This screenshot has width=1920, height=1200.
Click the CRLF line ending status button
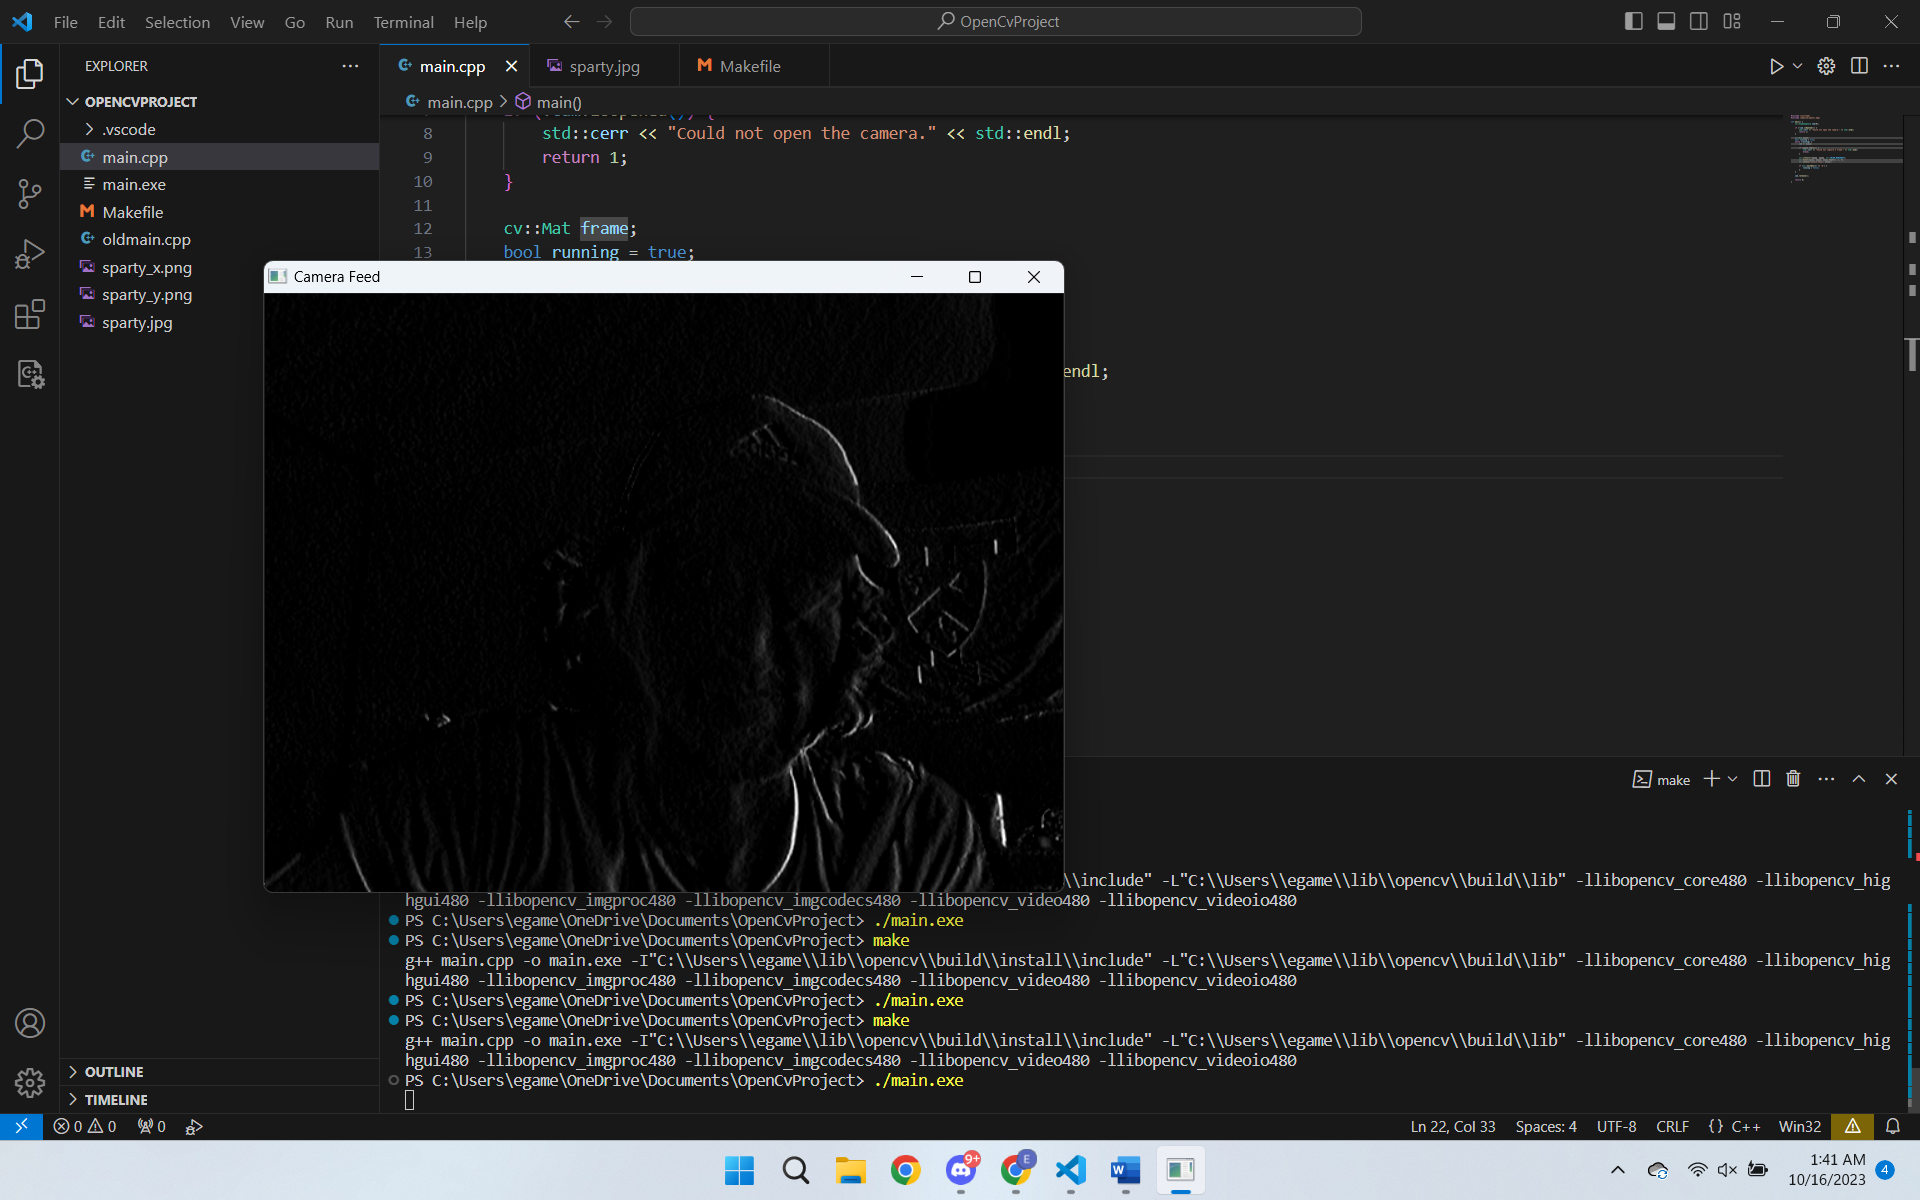tap(1672, 1126)
